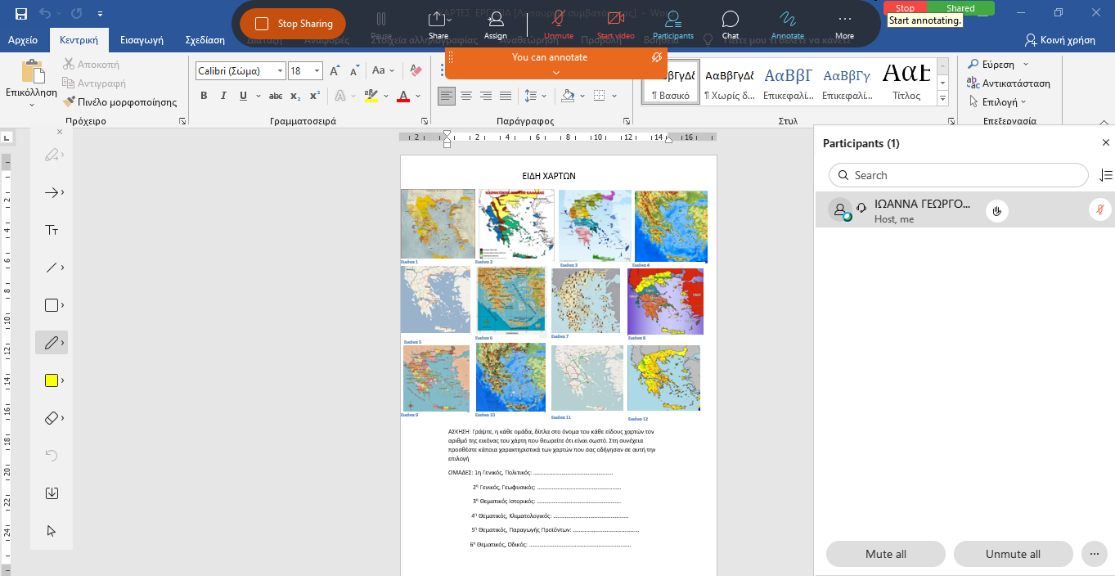Type in the participants Search field

[958, 175]
